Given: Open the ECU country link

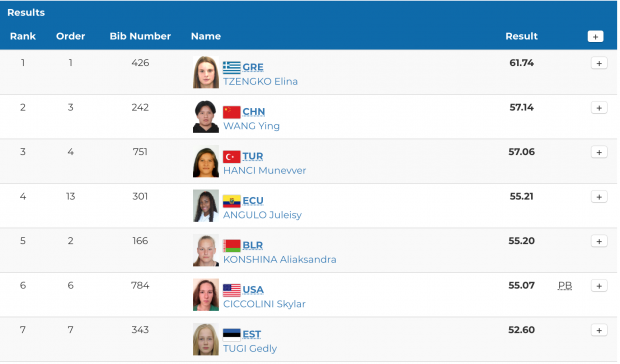Looking at the screenshot, I should (253, 201).
